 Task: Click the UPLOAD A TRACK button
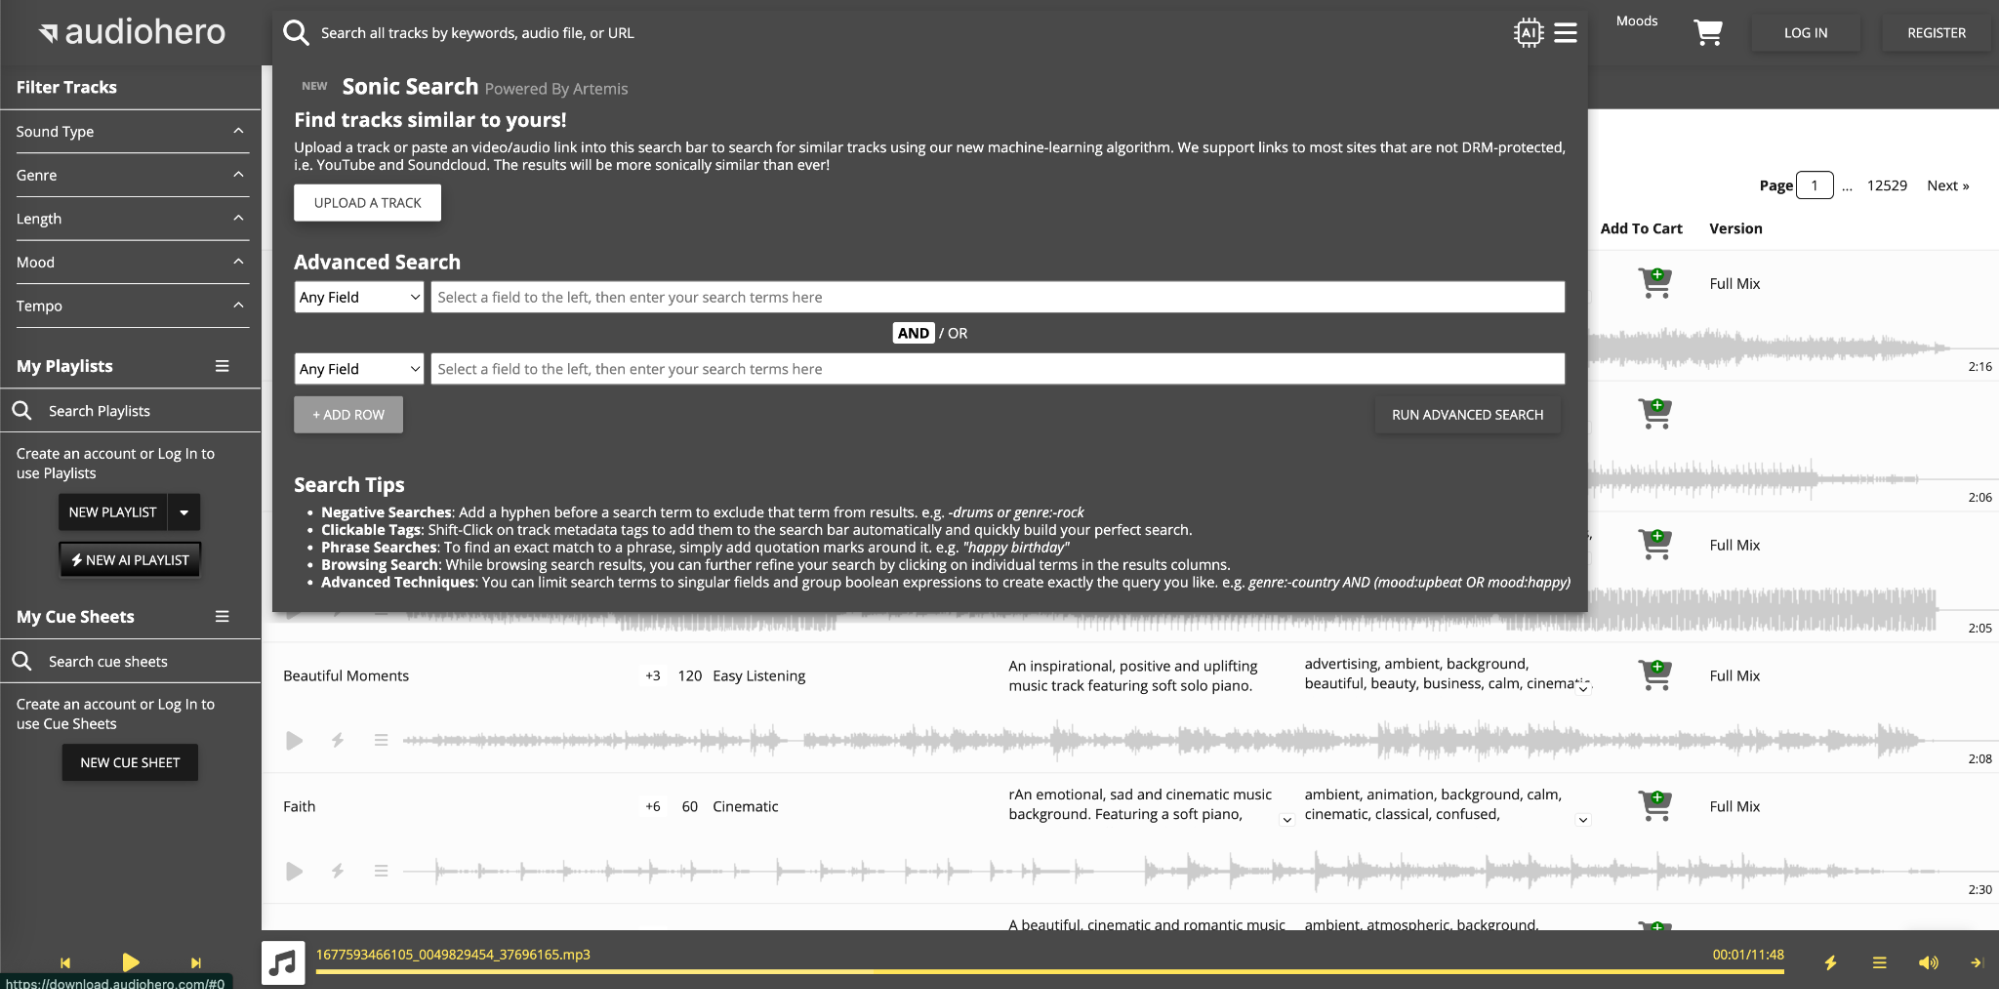(x=366, y=202)
